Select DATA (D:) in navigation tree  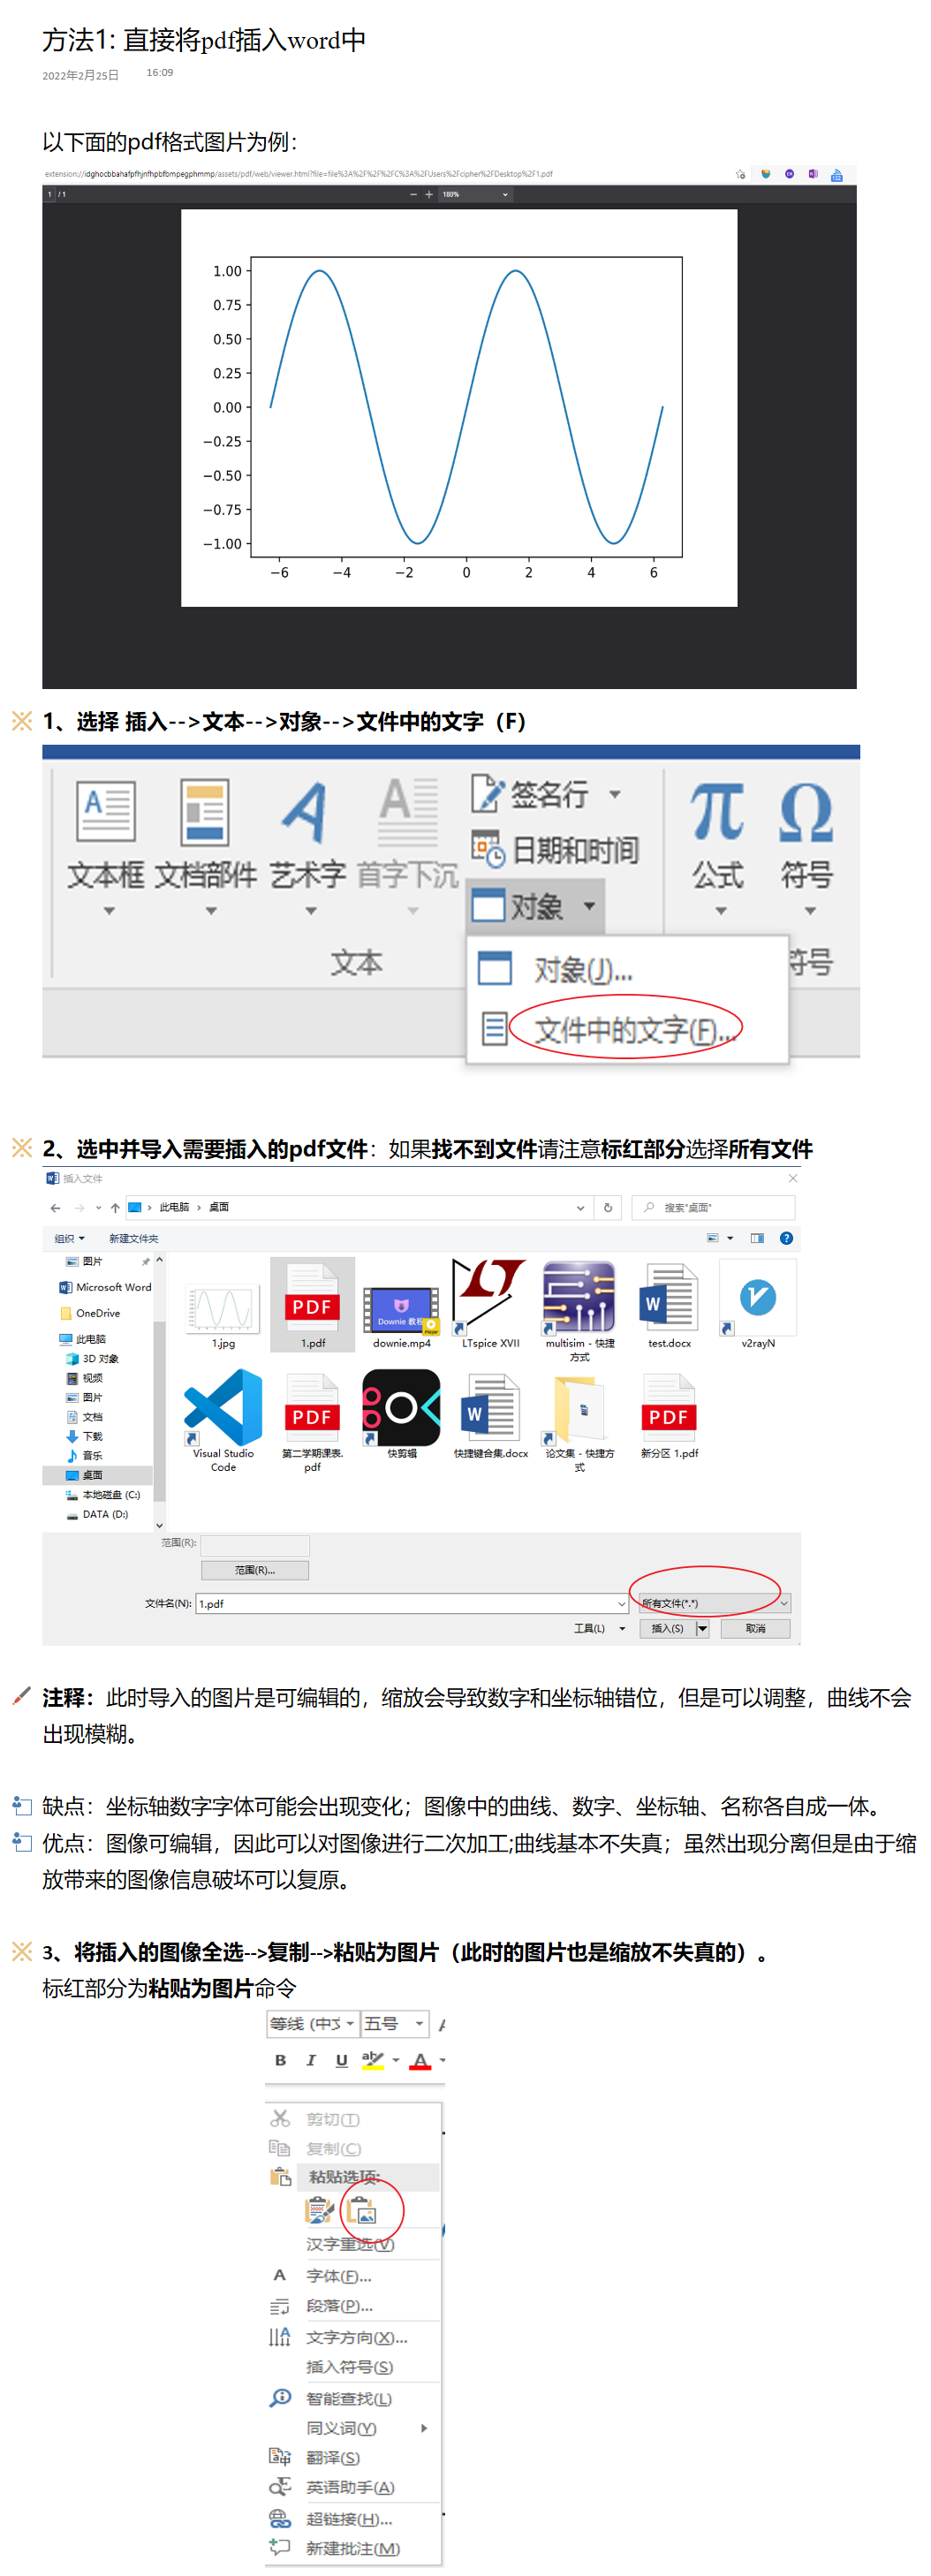point(97,1513)
